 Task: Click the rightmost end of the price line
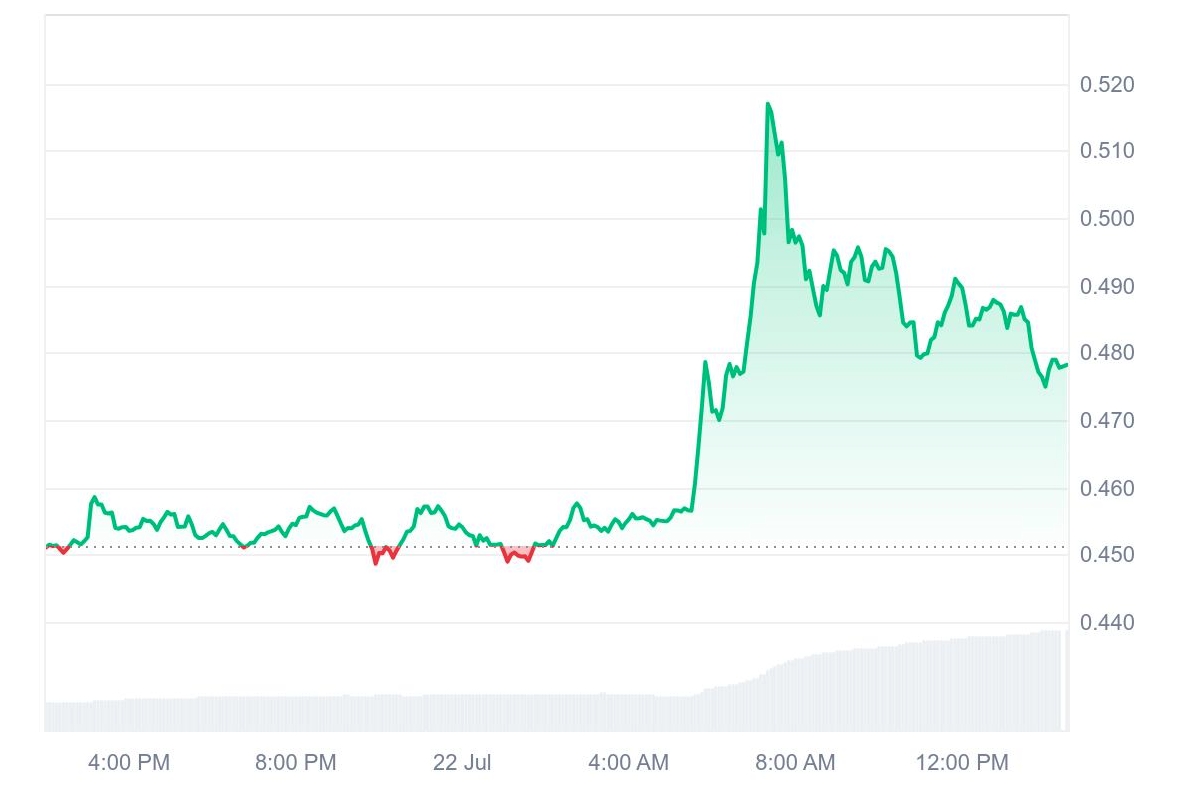[x=1066, y=364]
